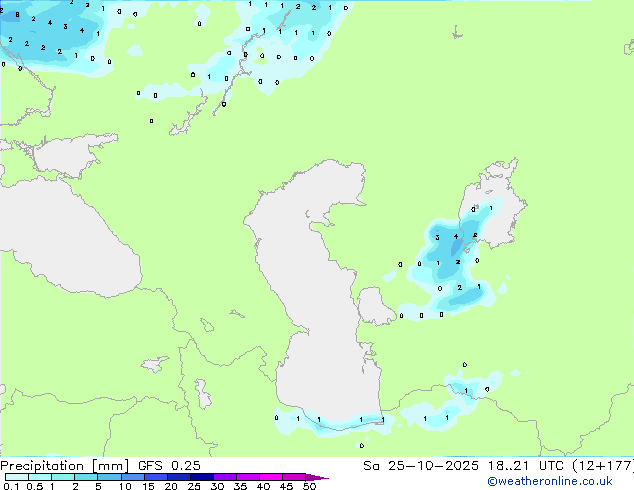
Task: Click the legend scale label '0.1'
Action: click(x=11, y=486)
